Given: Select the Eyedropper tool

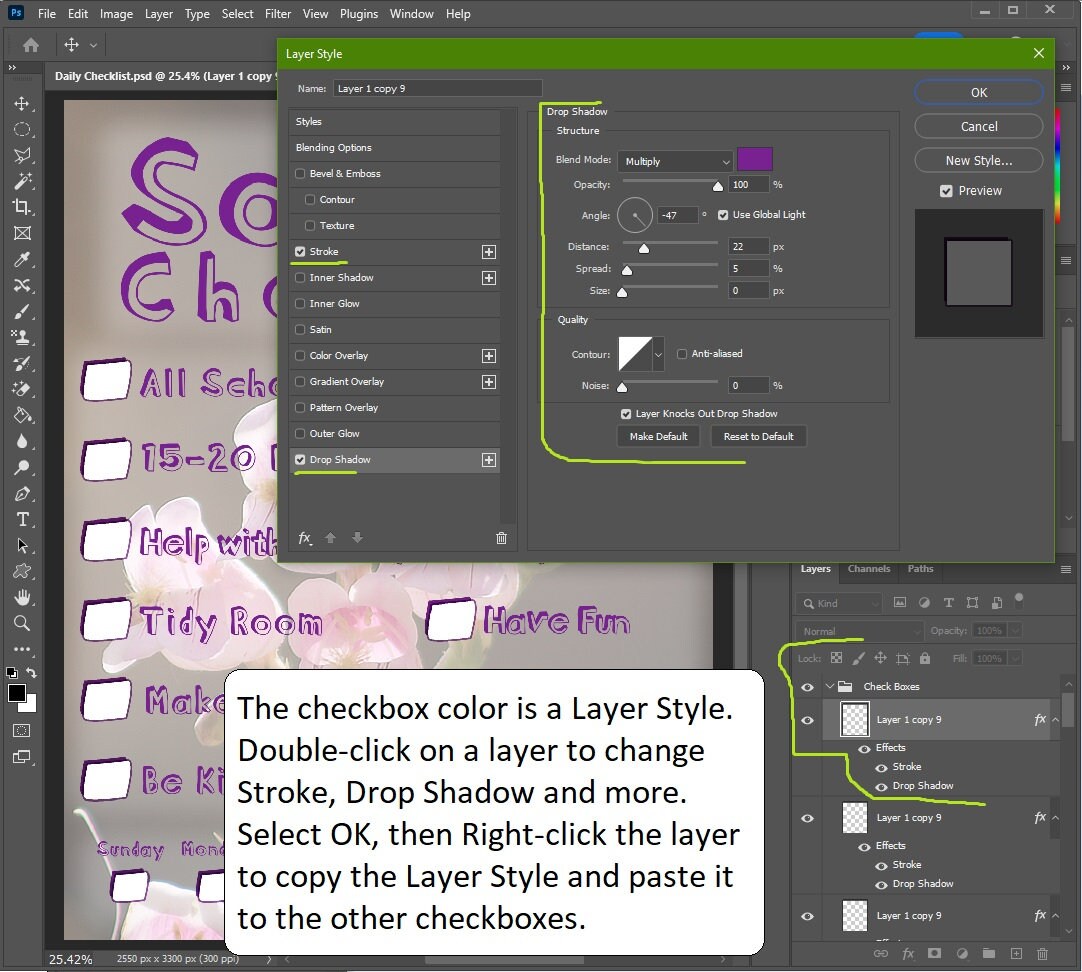Looking at the screenshot, I should click(x=22, y=259).
